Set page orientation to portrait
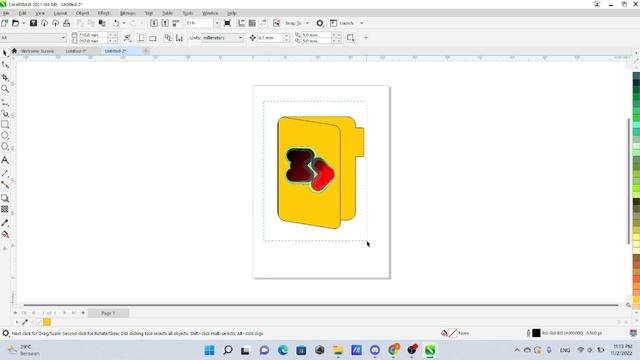 [141, 38]
